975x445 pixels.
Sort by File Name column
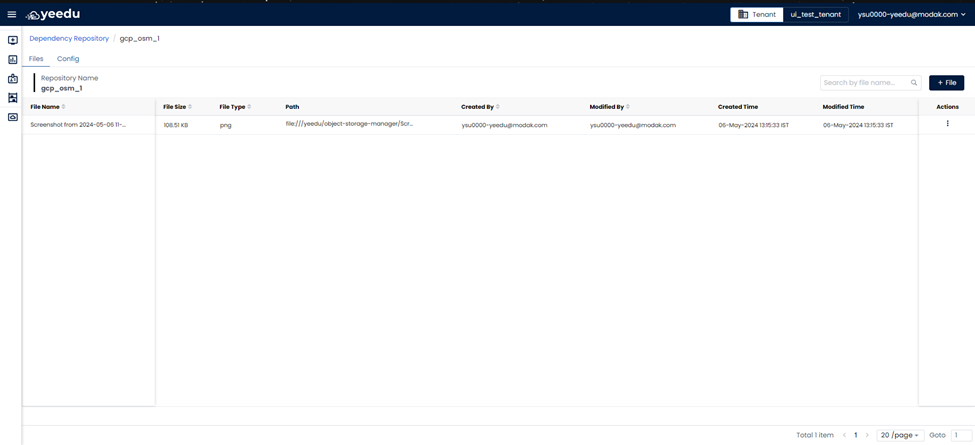tap(63, 107)
